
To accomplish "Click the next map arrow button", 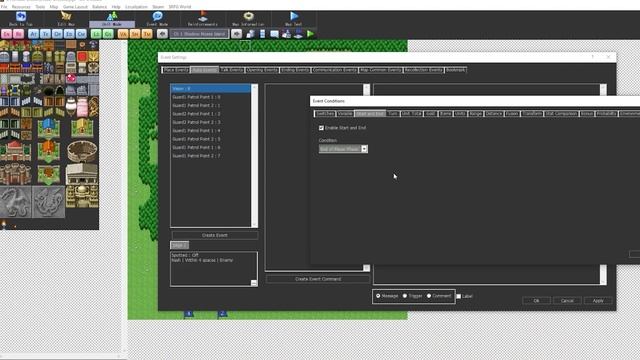I will pyautogui.click(x=236, y=34).
